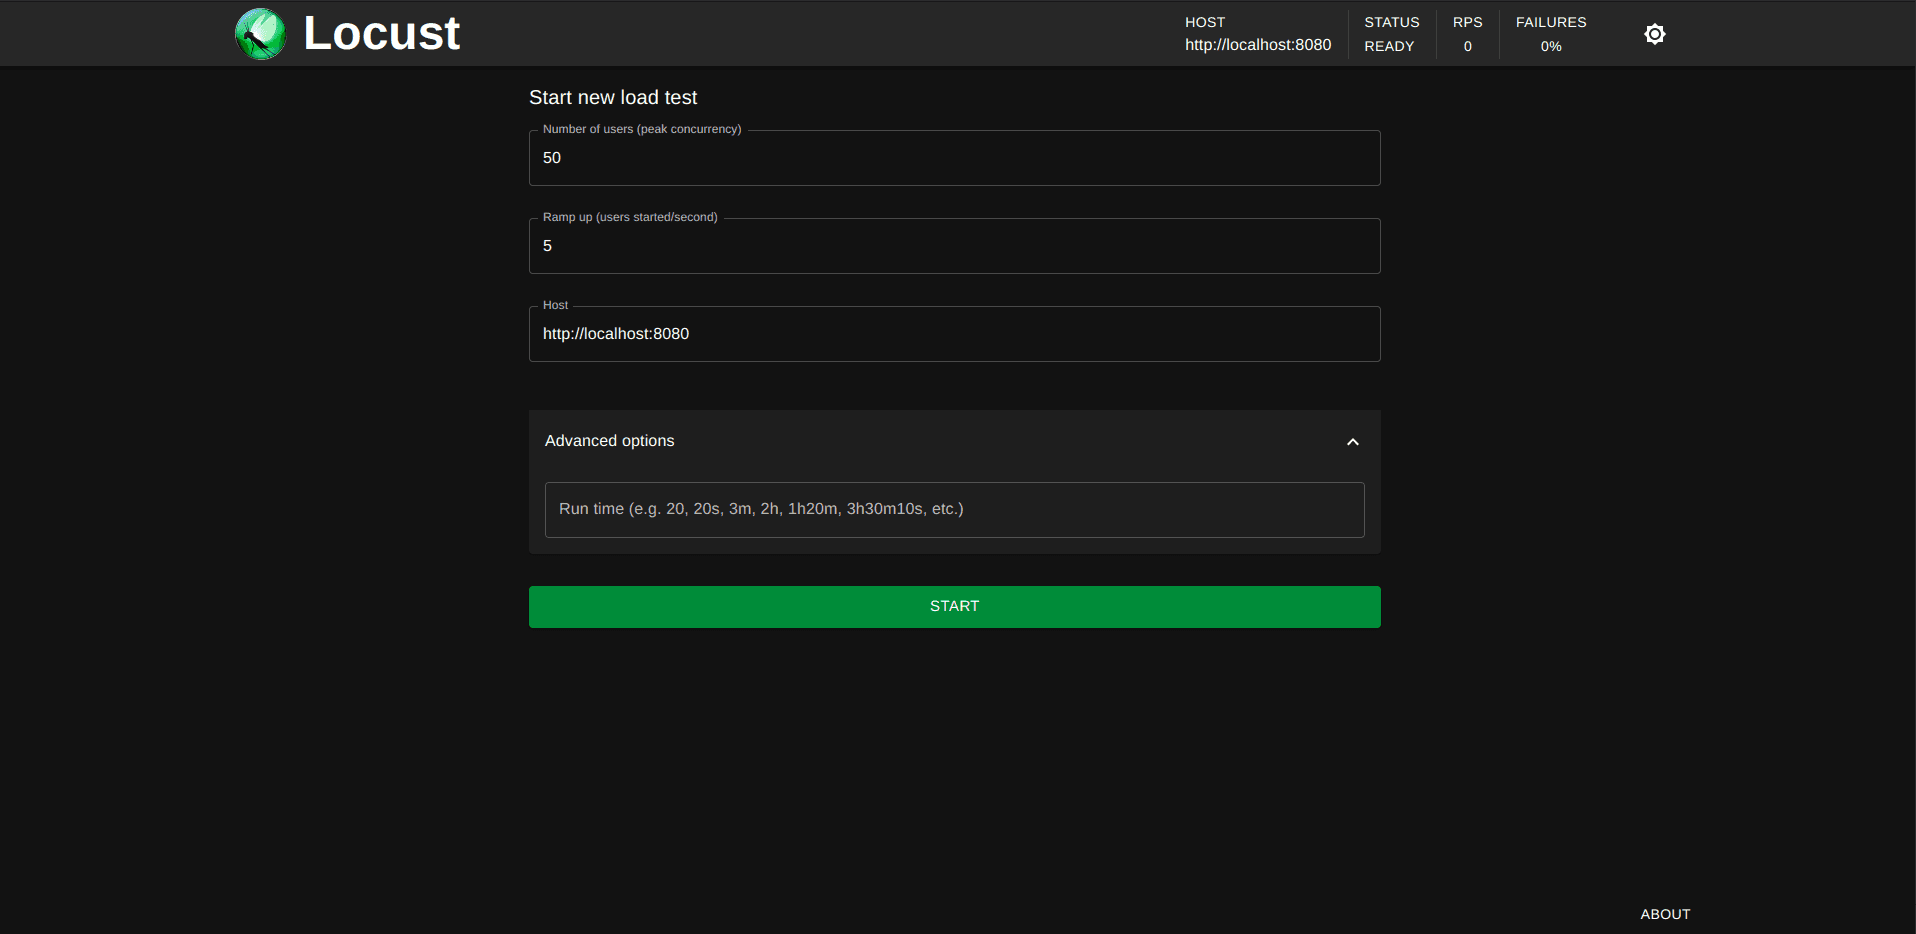Click the Locust title text
Image resolution: width=1916 pixels, height=934 pixels.
381,34
